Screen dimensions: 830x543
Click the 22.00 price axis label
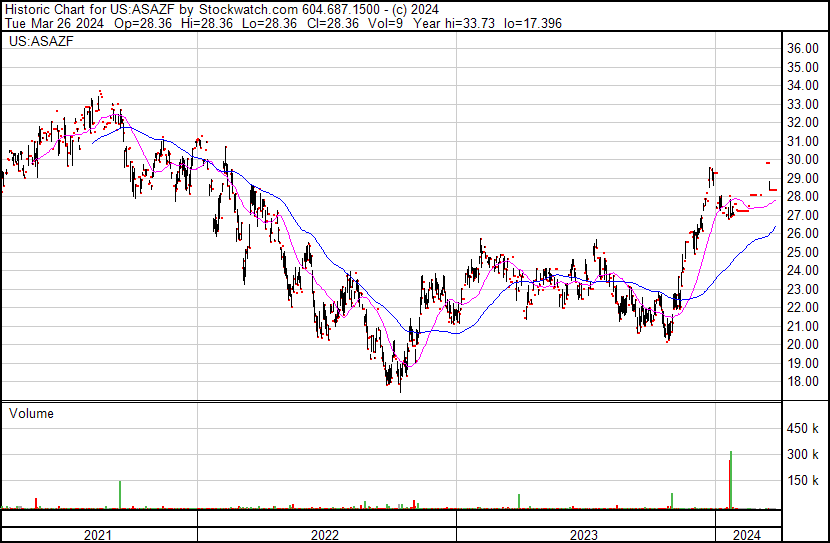click(x=803, y=308)
